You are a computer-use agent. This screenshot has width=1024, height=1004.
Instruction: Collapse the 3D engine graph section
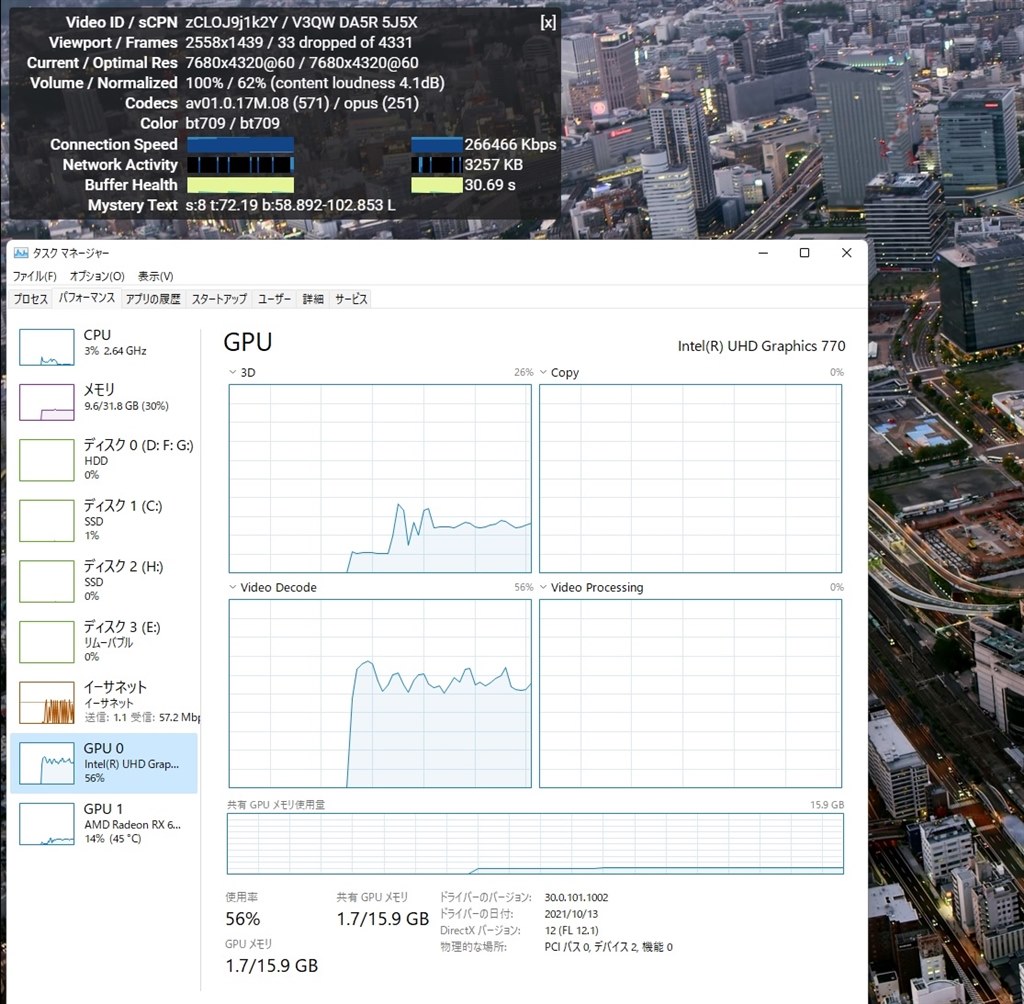232,372
